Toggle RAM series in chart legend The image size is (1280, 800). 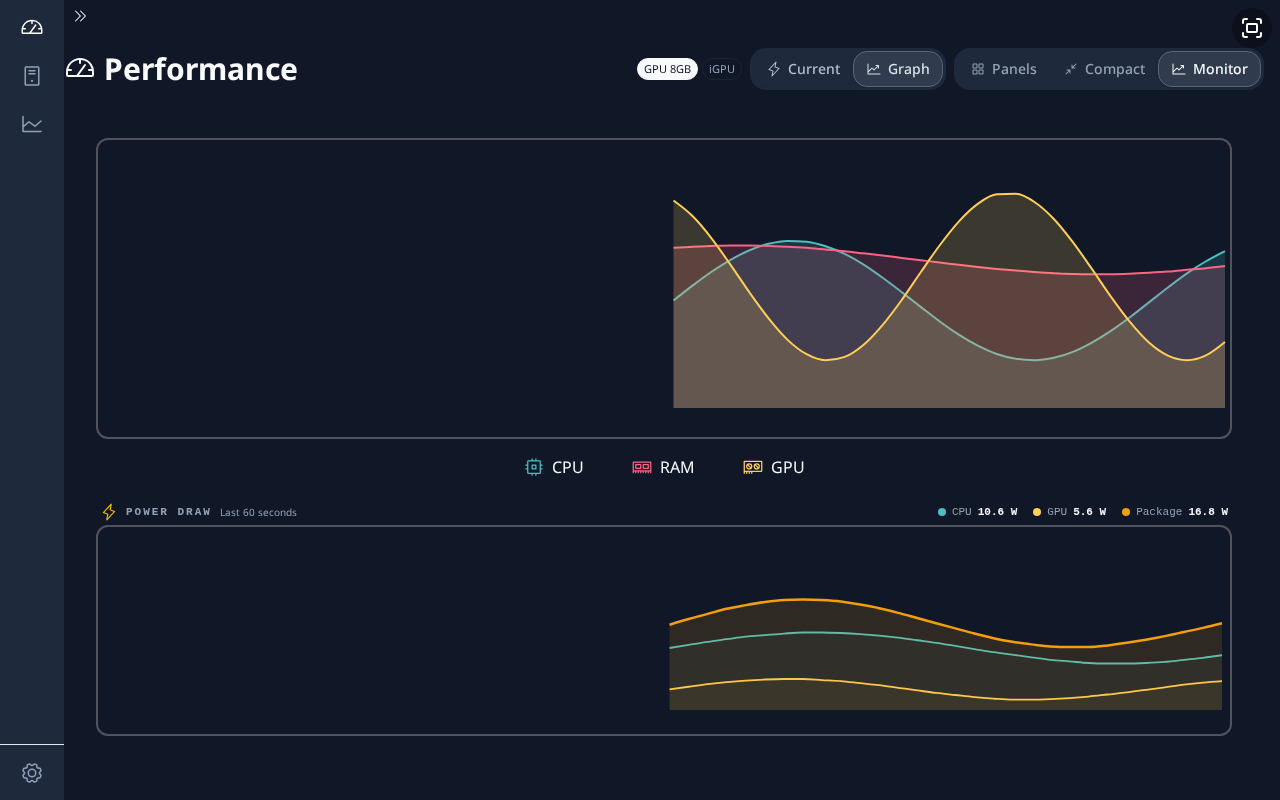click(663, 467)
